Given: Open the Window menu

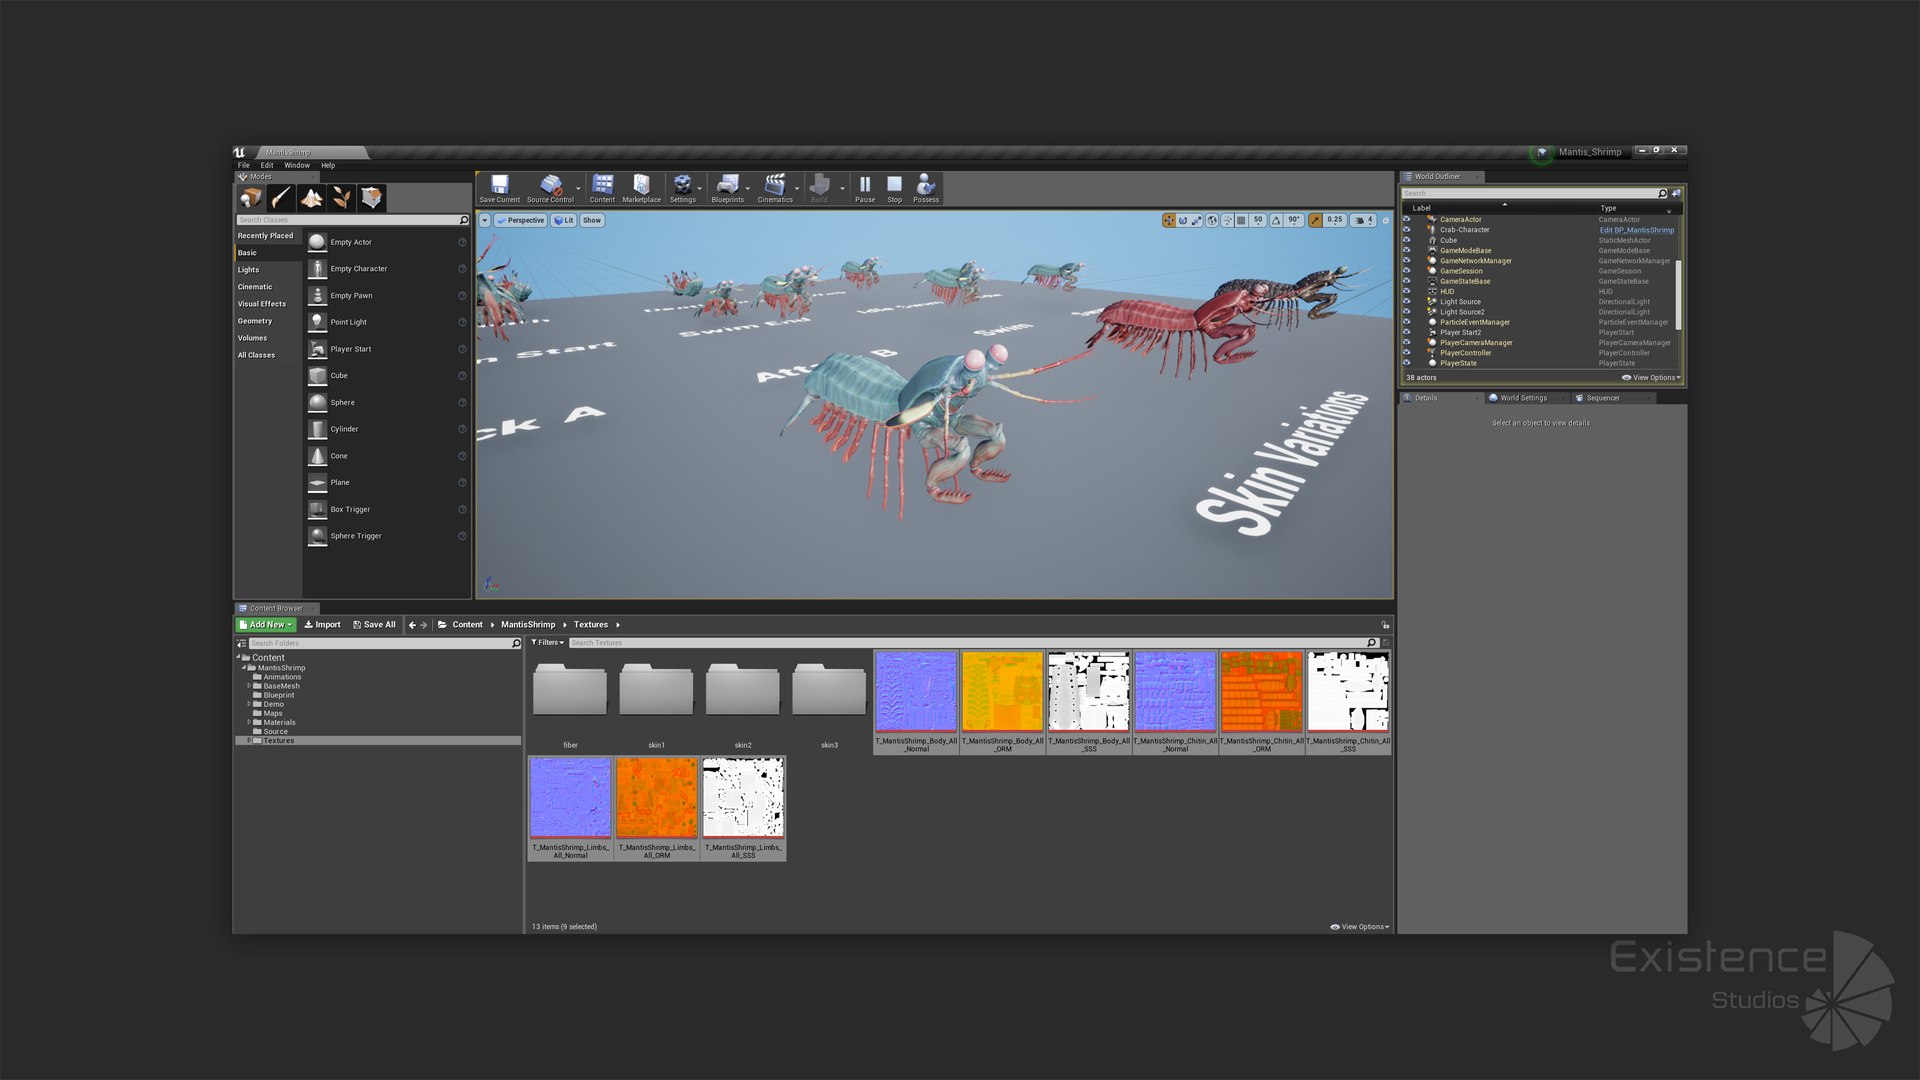Looking at the screenshot, I should (x=297, y=166).
